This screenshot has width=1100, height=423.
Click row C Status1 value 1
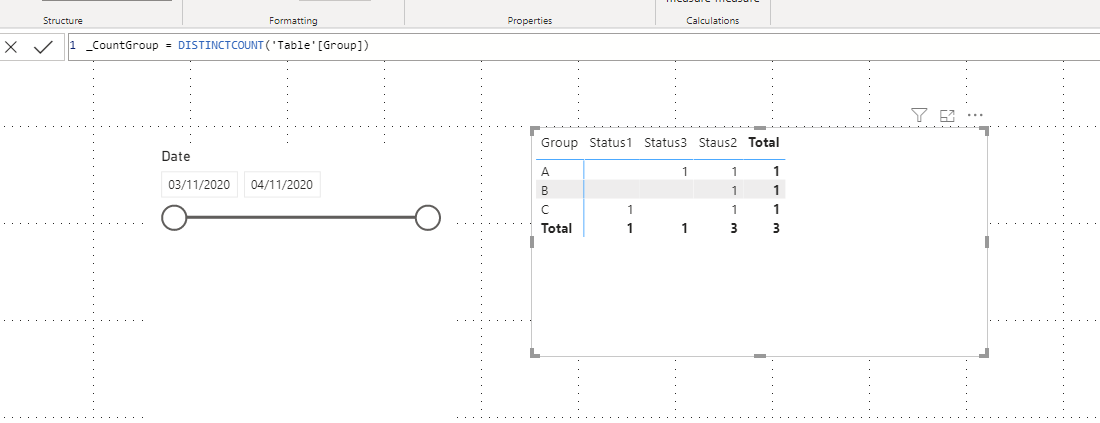629,209
